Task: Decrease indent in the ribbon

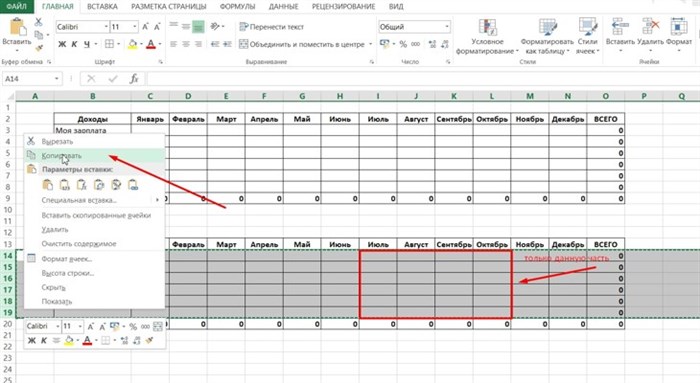Action: 215,44
